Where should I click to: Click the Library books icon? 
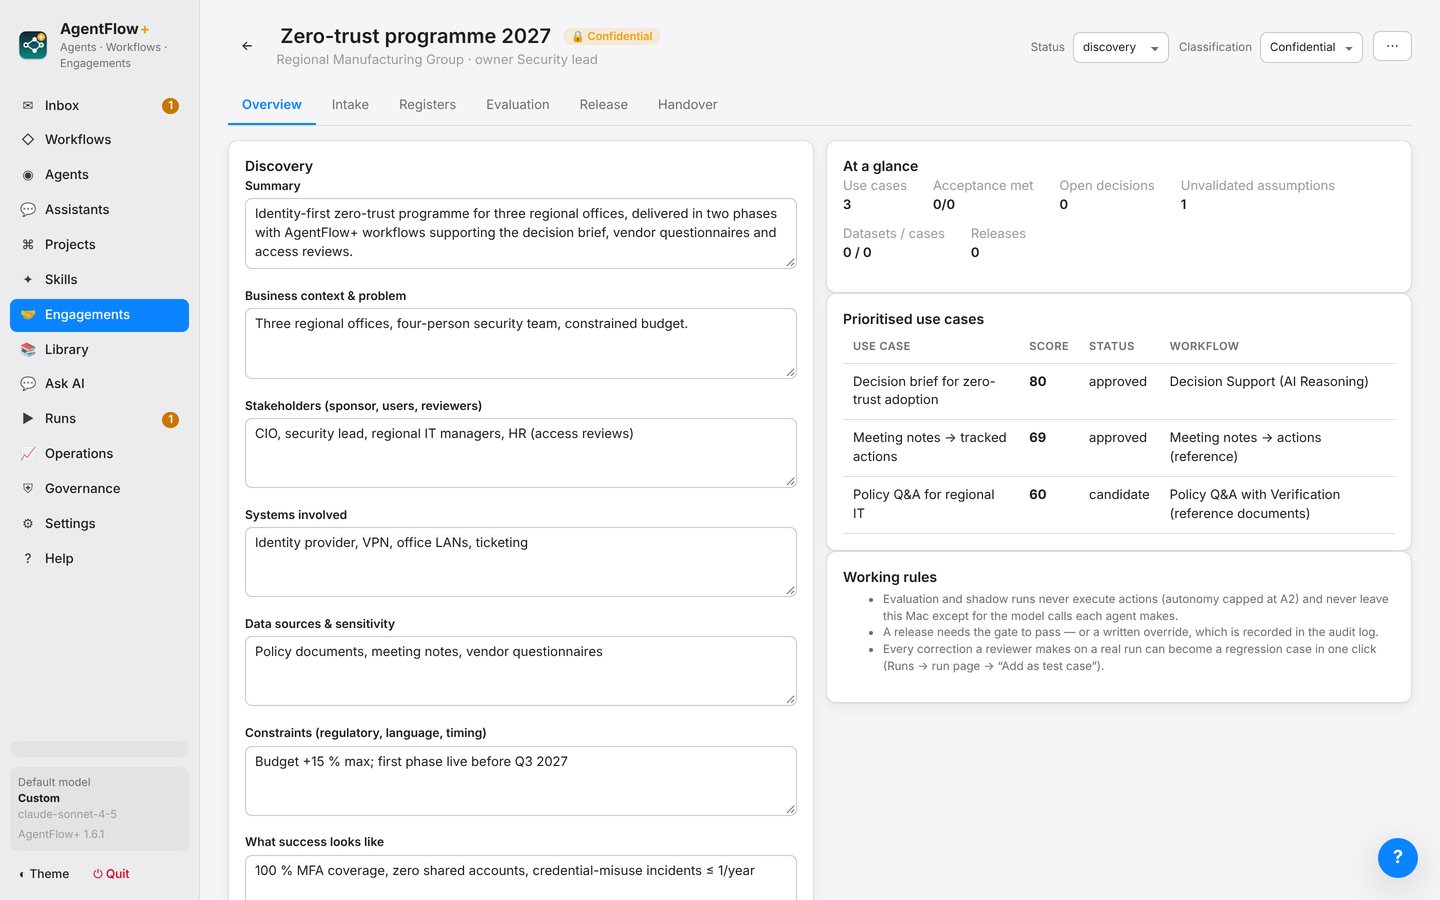[28, 349]
